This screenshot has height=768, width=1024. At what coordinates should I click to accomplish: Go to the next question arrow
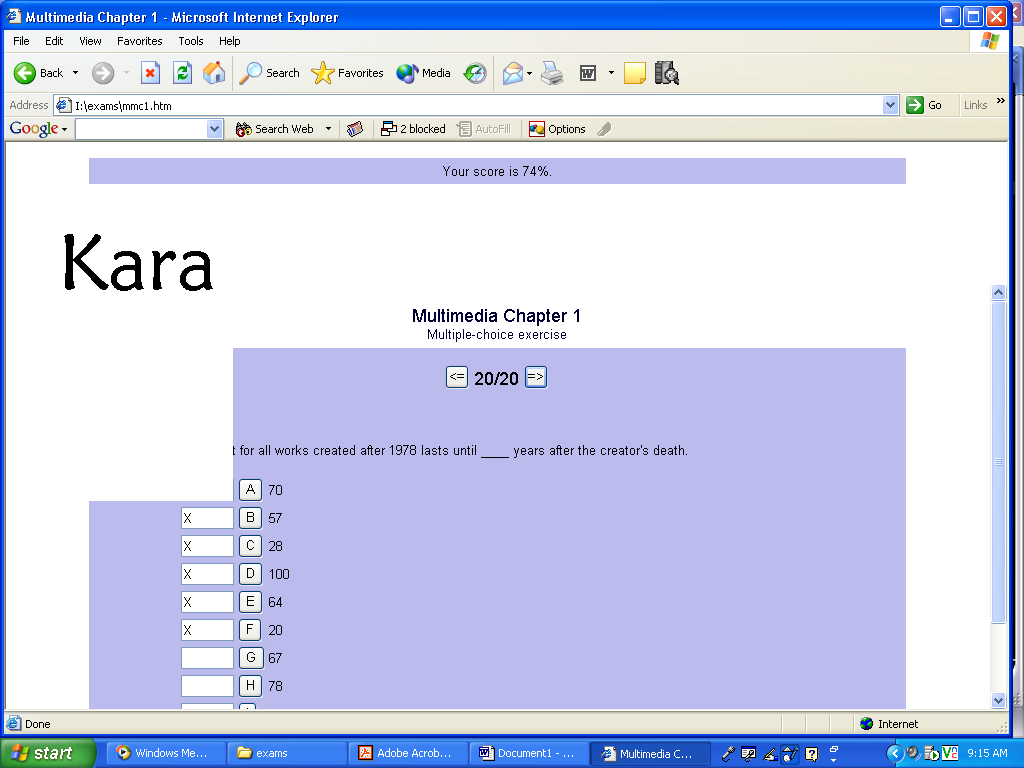[x=536, y=377]
